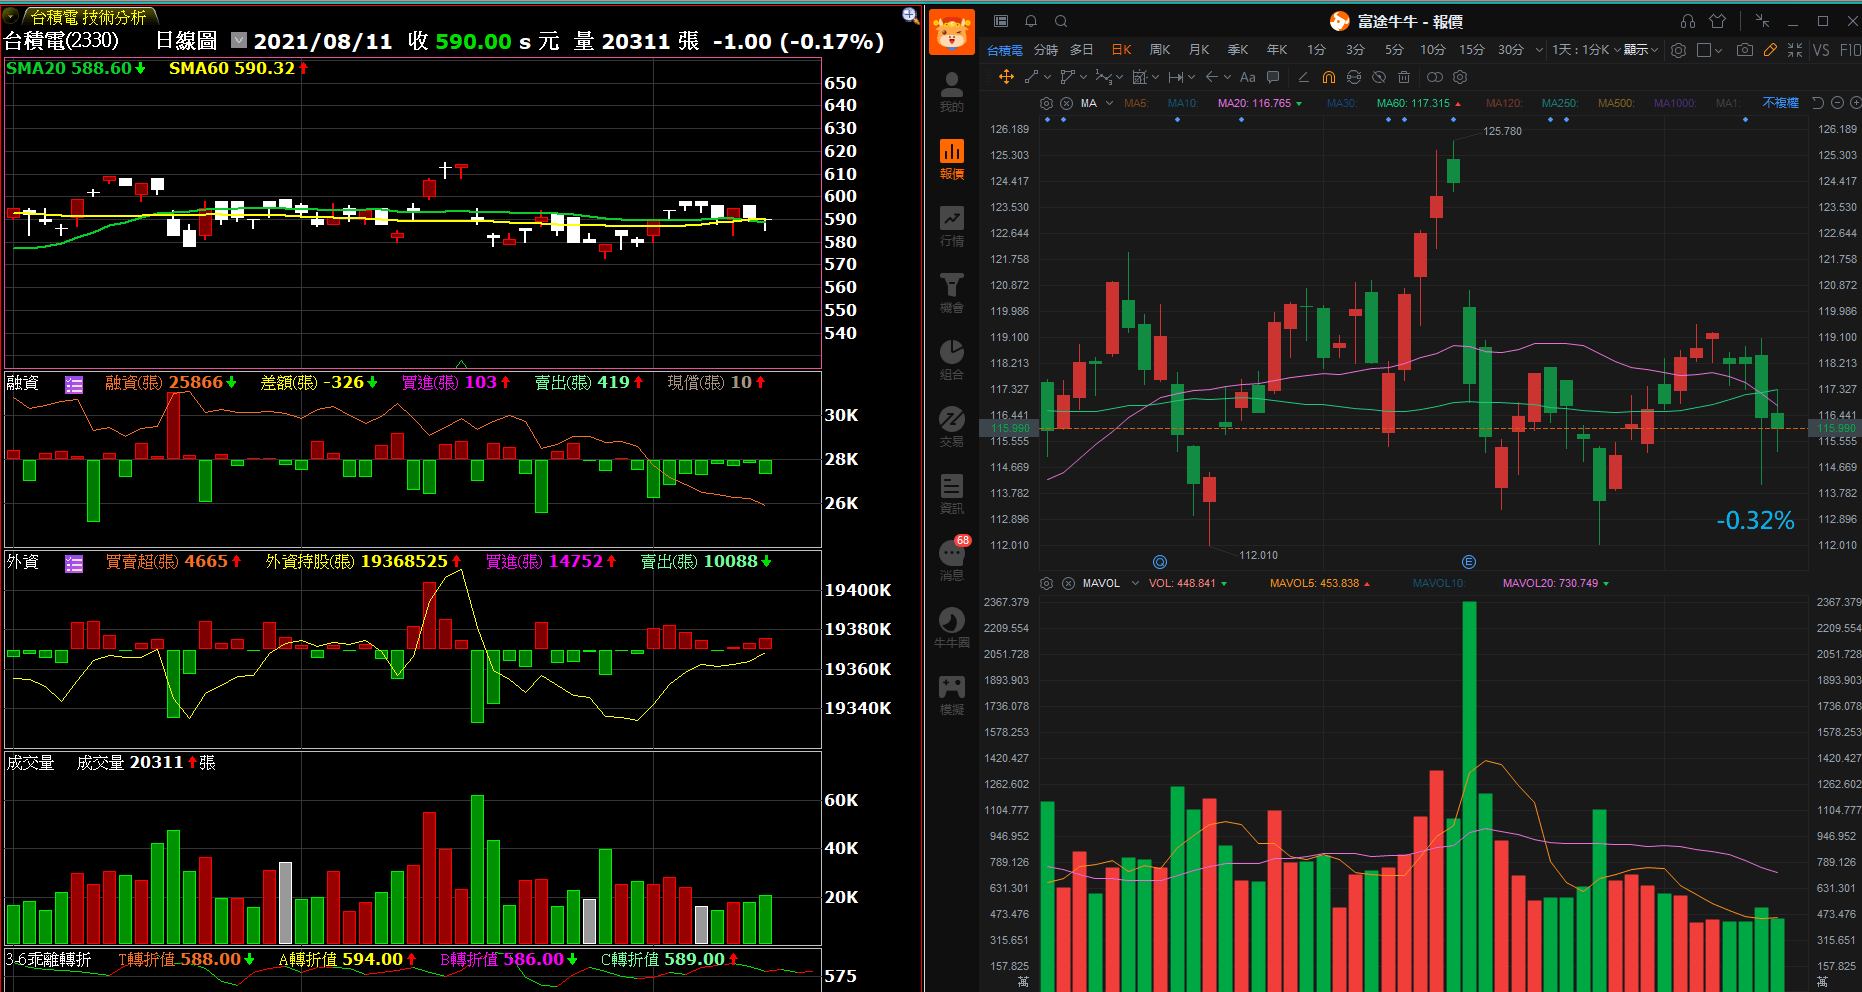Screen dimensions: 1862x992
Task: Click the 台積電 stock name link in Futu toolbar
Action: (x=1005, y=50)
